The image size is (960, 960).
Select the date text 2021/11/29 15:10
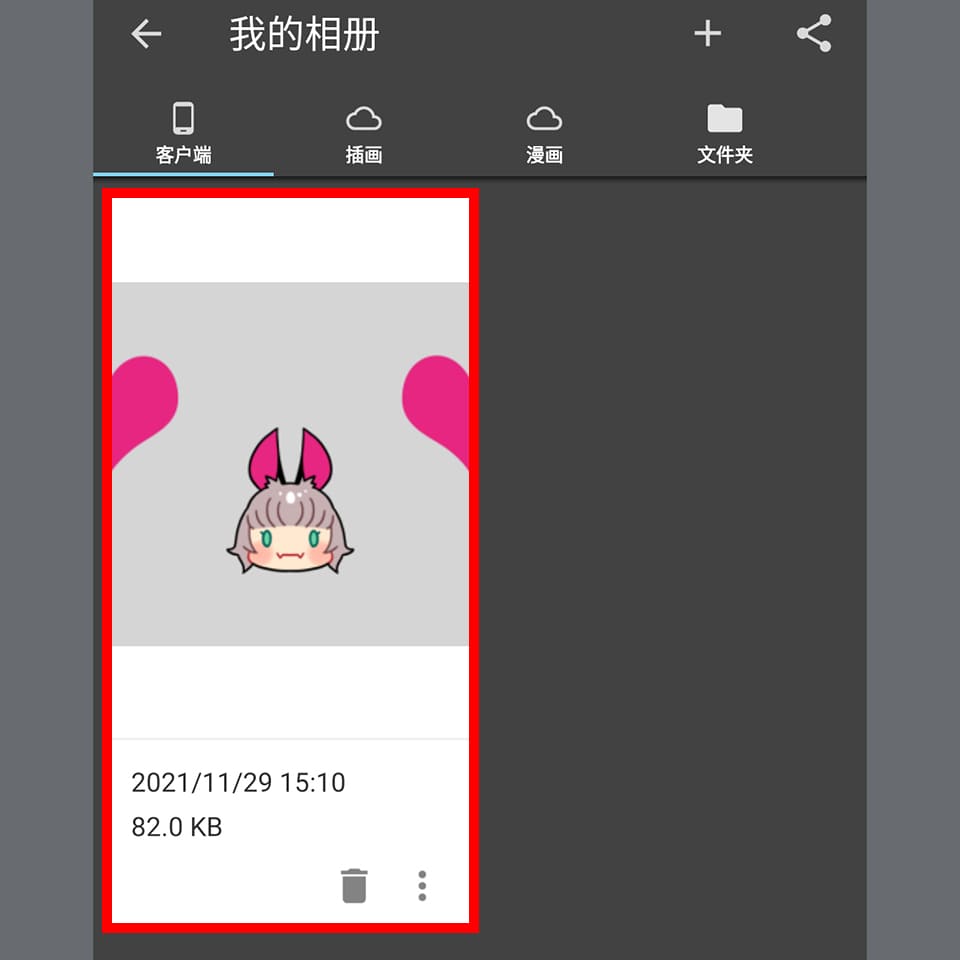(x=238, y=782)
